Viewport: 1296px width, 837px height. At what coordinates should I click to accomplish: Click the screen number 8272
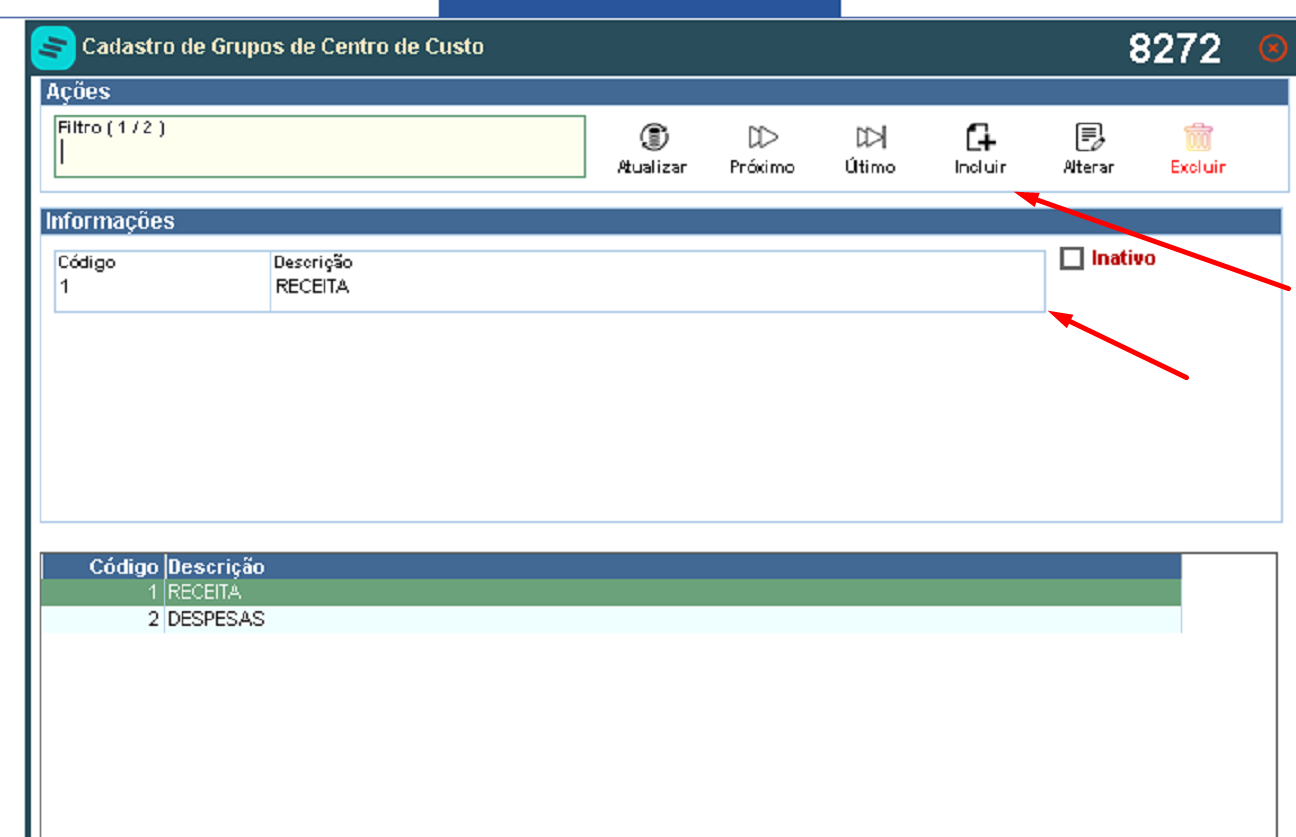point(1175,48)
